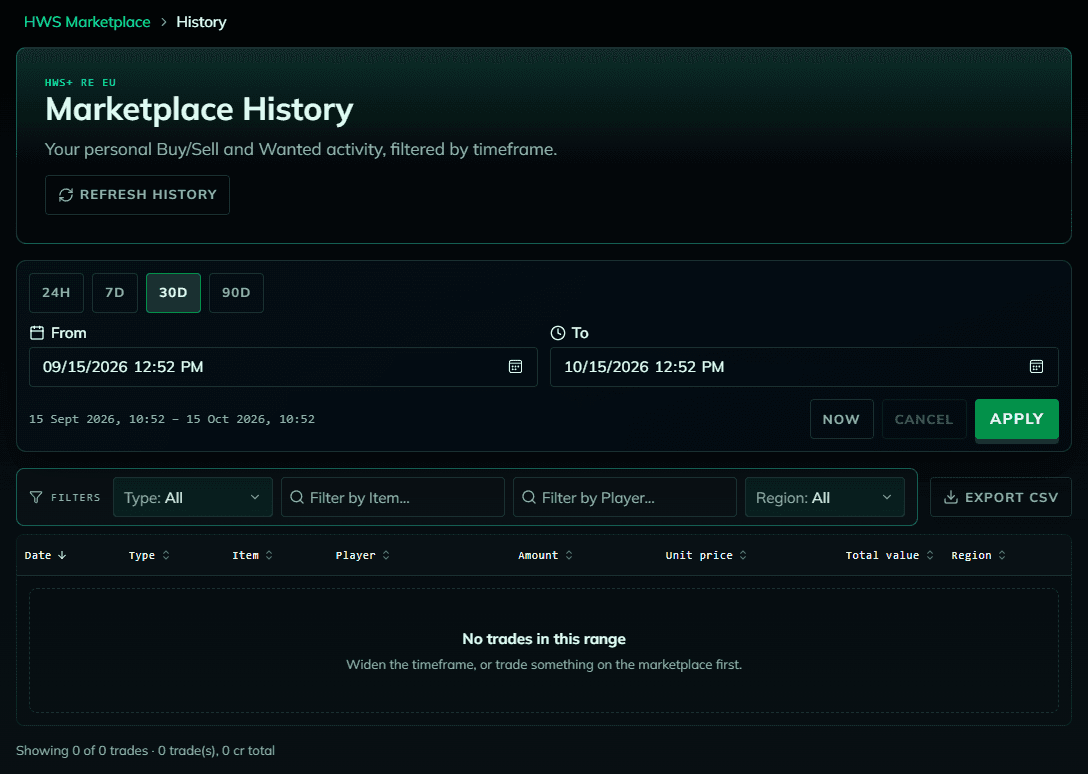Image resolution: width=1088 pixels, height=774 pixels.
Task: Open the Region: All dropdown
Action: (x=824, y=497)
